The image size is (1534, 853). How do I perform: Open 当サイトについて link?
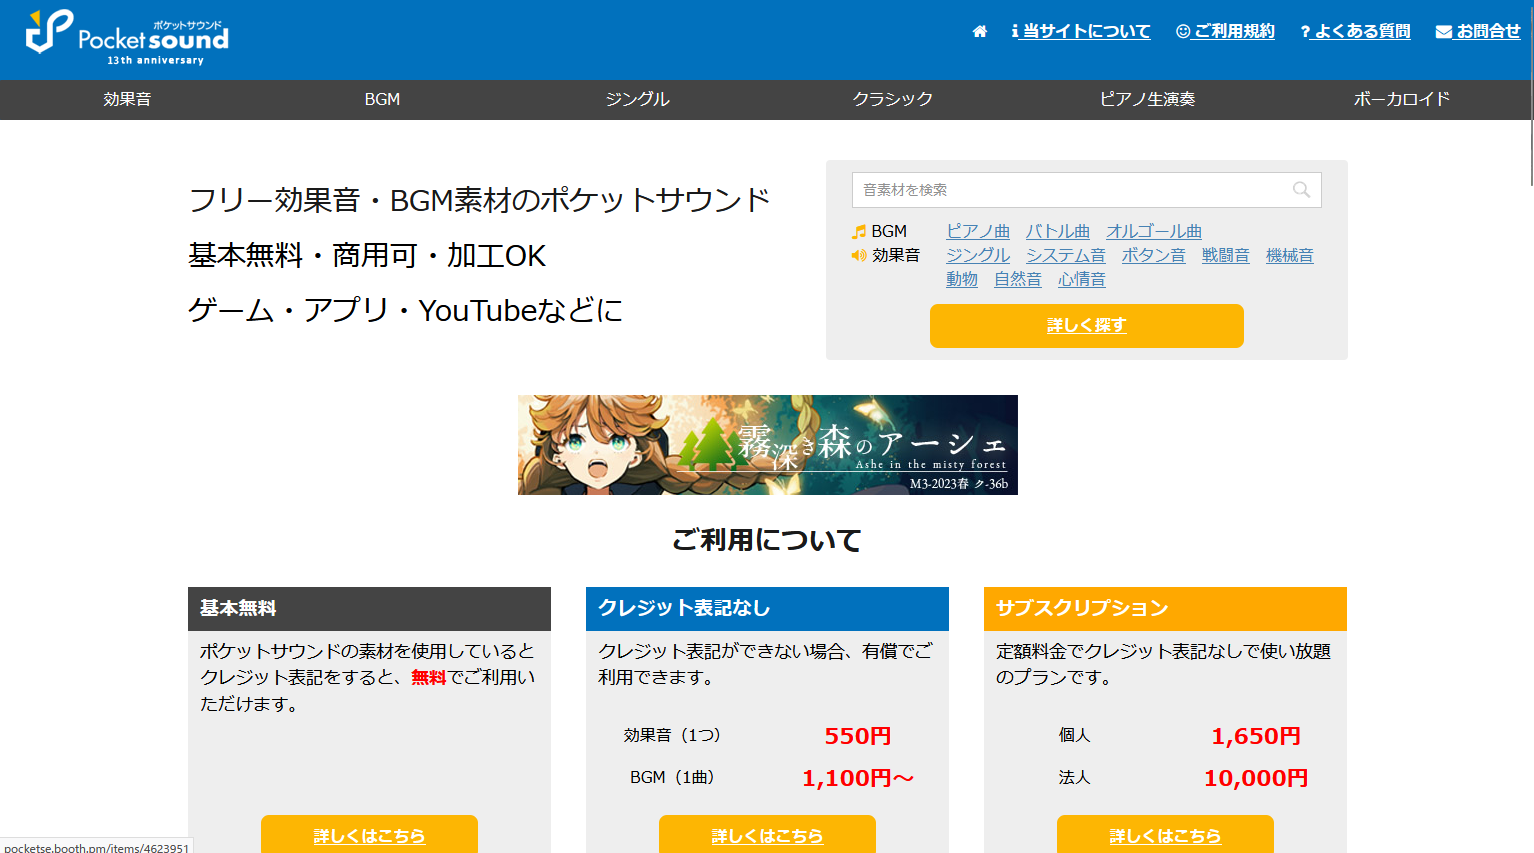coord(1081,31)
